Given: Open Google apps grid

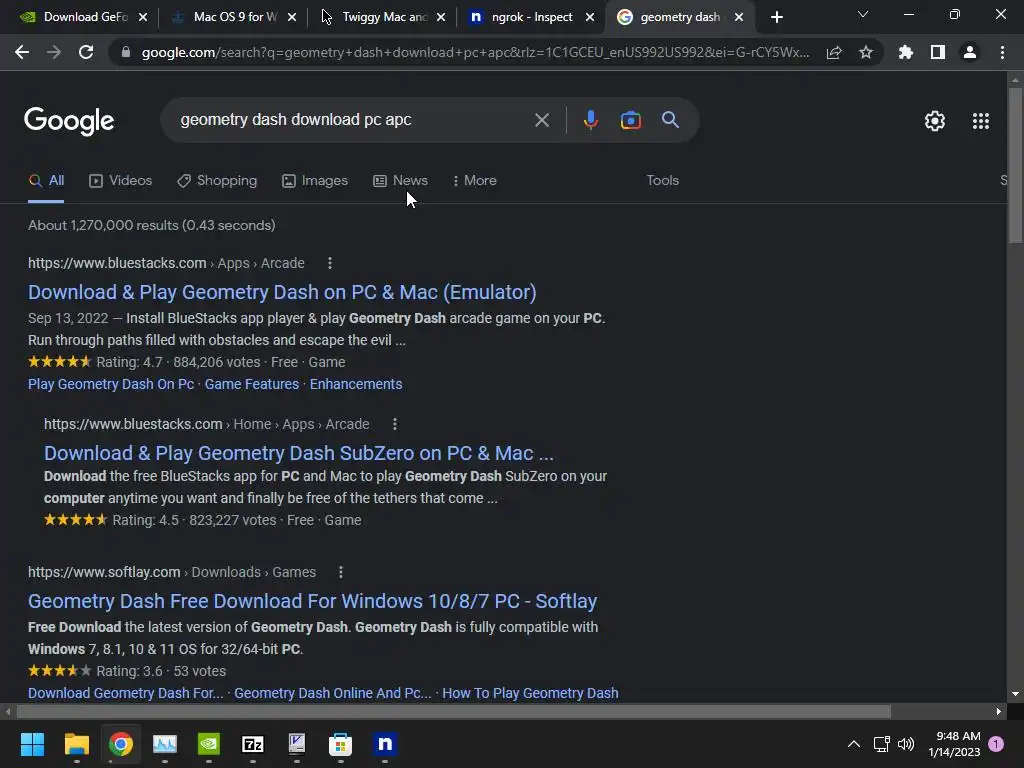Looking at the screenshot, I should point(981,121).
